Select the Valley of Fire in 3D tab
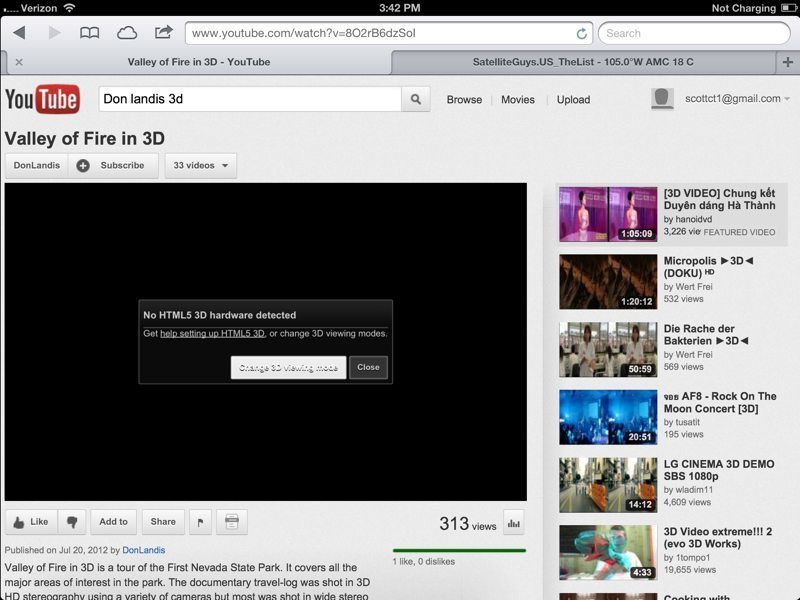Screen dimensions: 800x600 [x=199, y=62]
